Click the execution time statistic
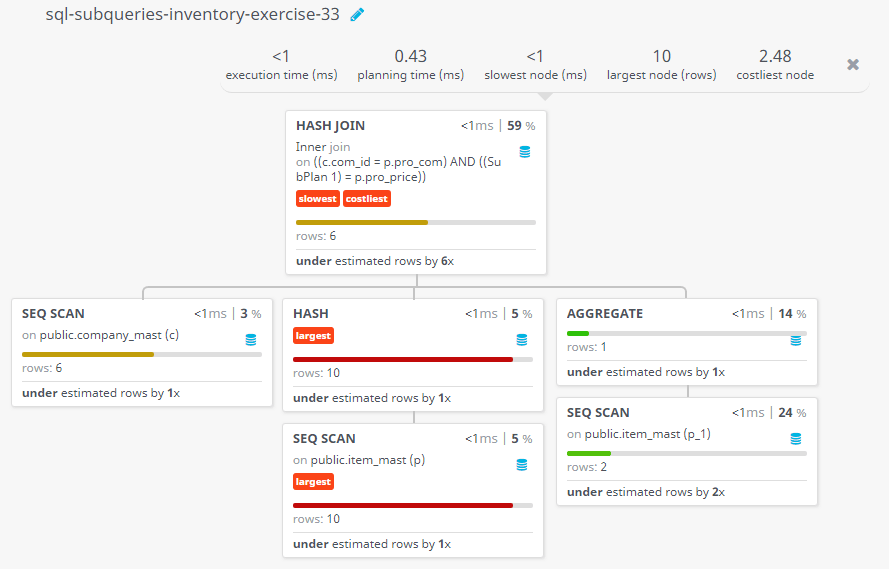889x569 pixels. coord(281,65)
